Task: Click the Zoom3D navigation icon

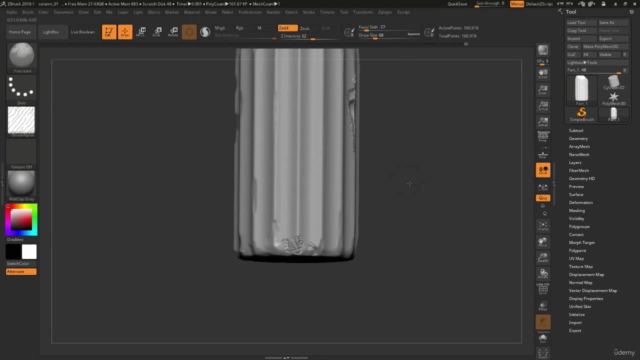Action: [543, 258]
